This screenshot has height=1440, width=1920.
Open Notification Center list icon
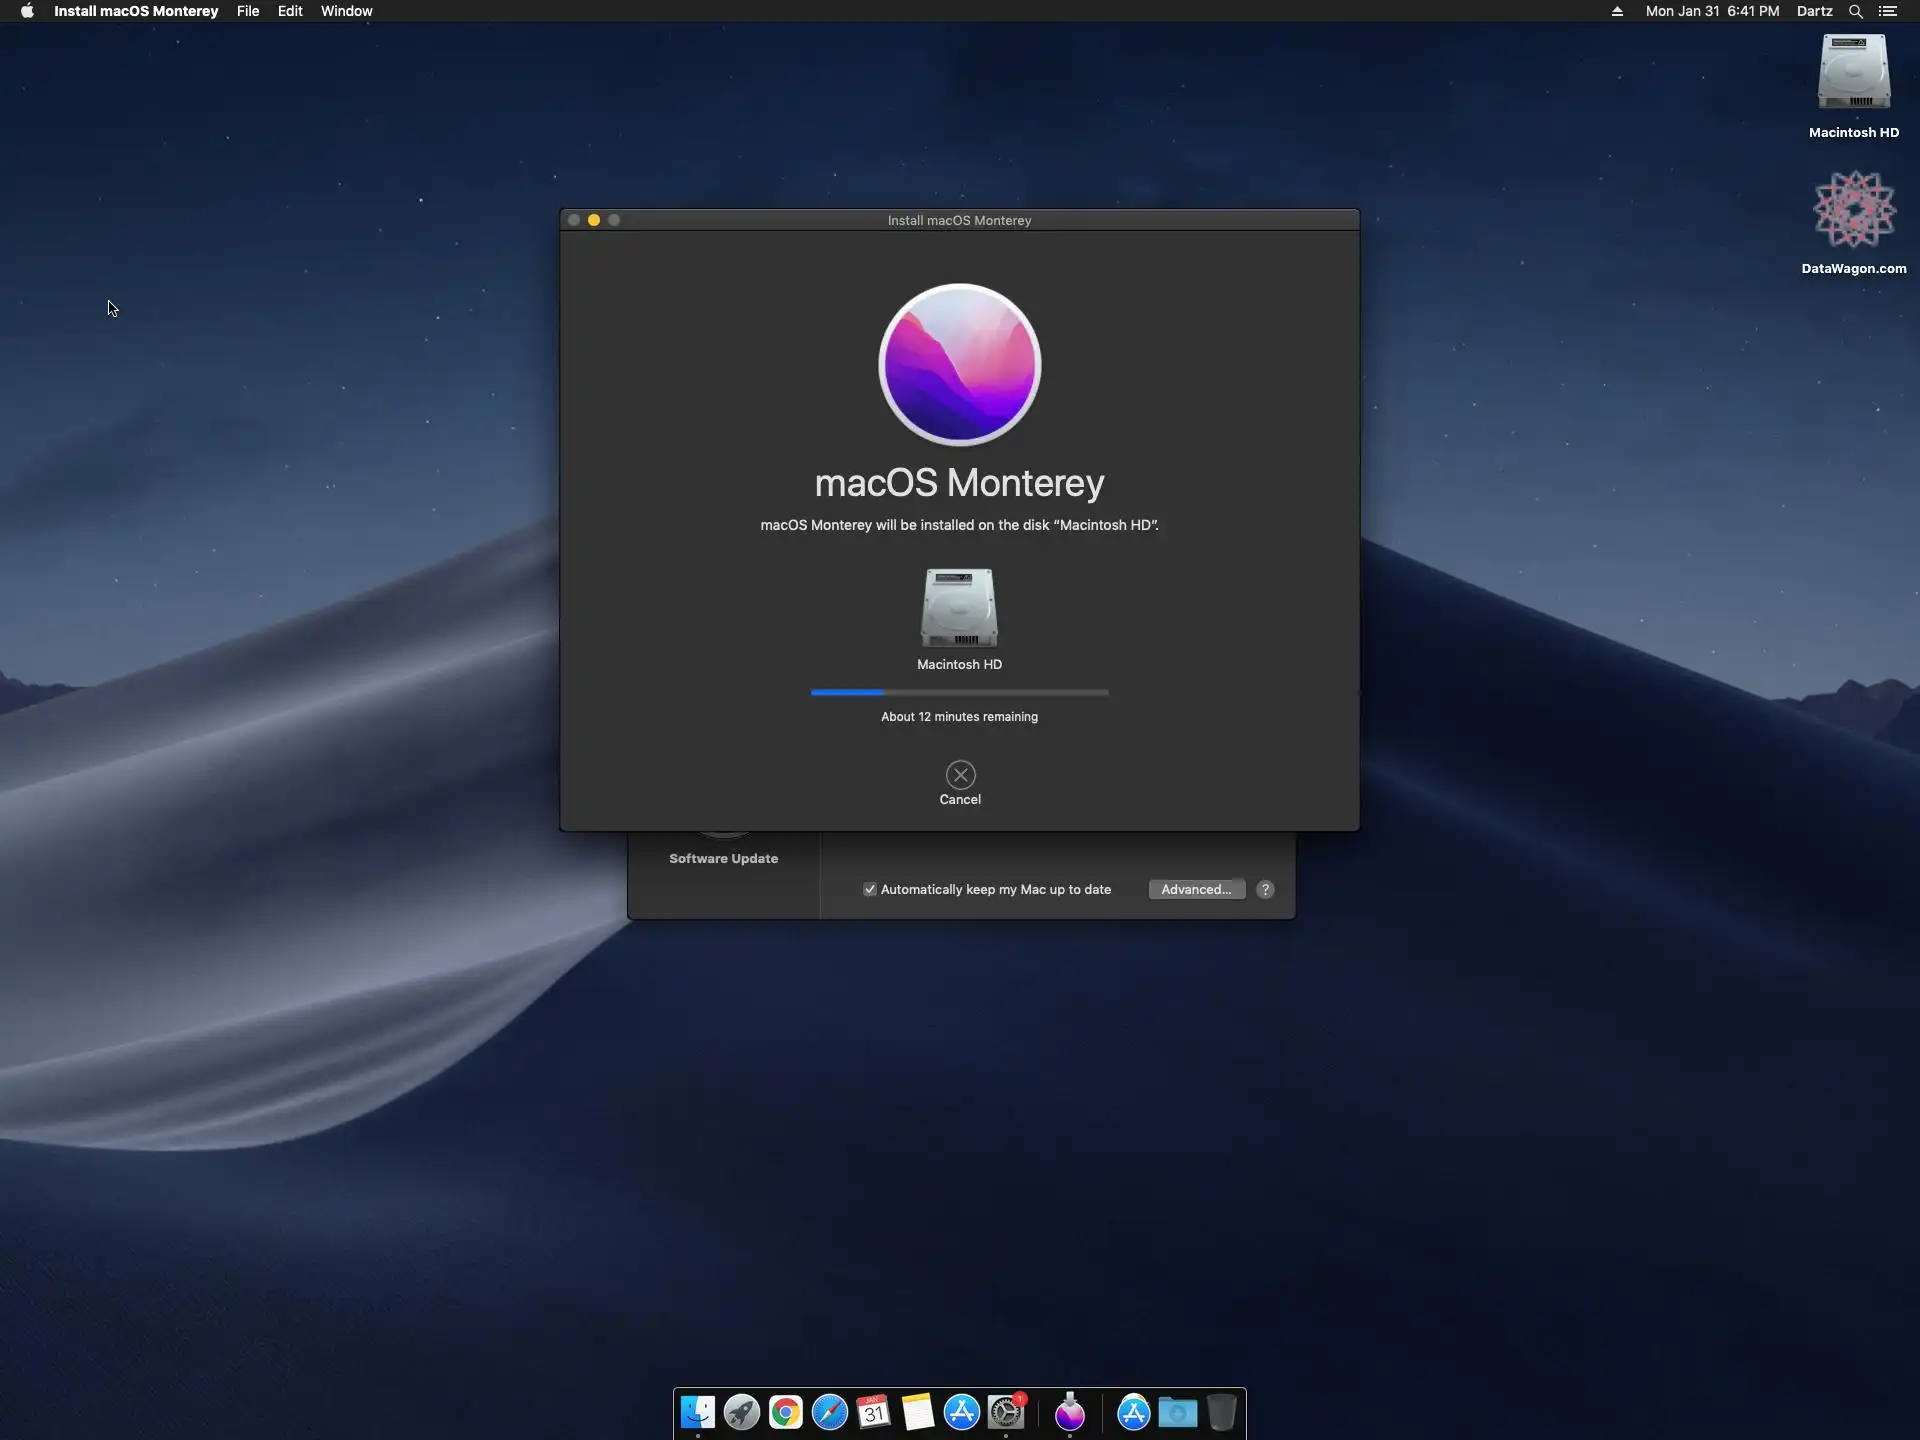point(1888,11)
